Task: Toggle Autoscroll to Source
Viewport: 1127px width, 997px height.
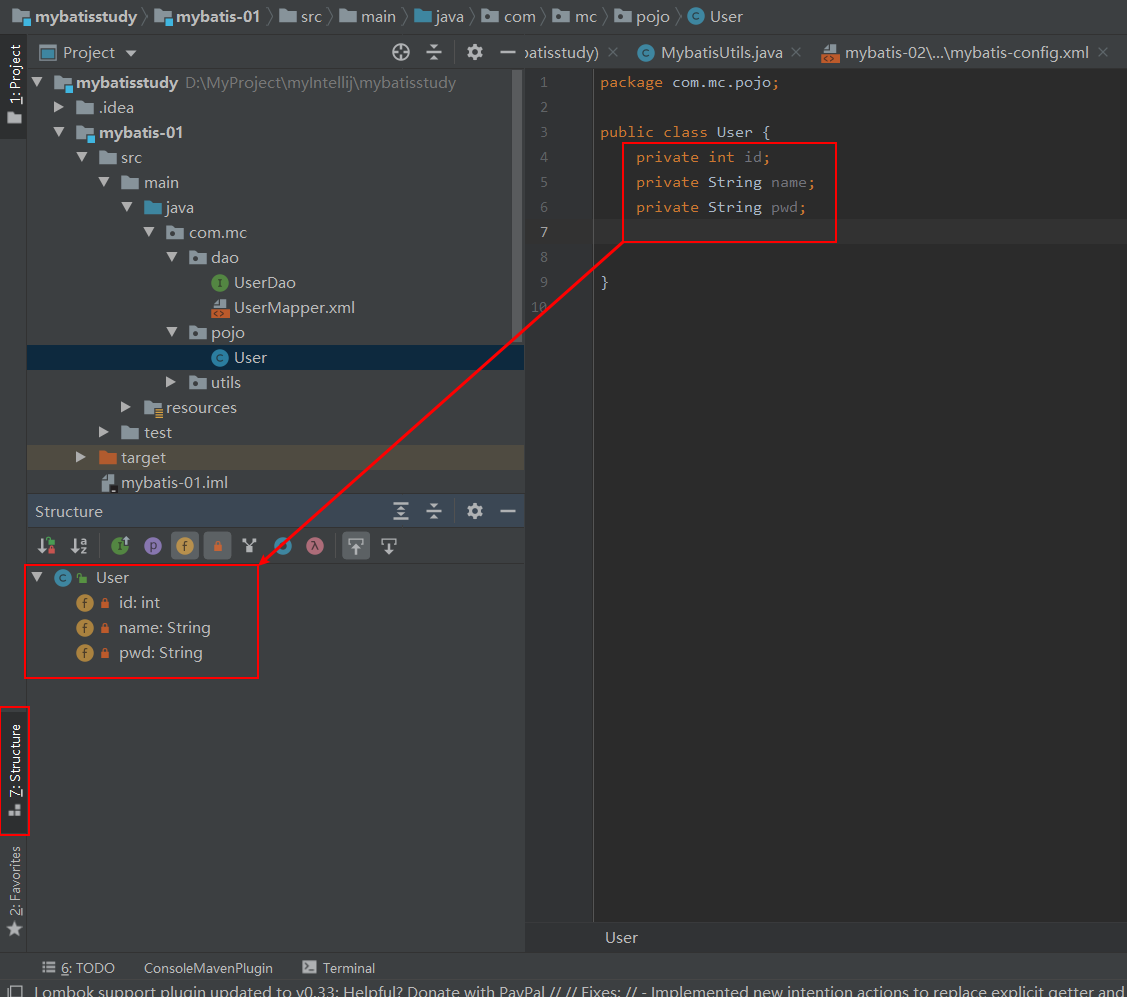Action: [356, 546]
